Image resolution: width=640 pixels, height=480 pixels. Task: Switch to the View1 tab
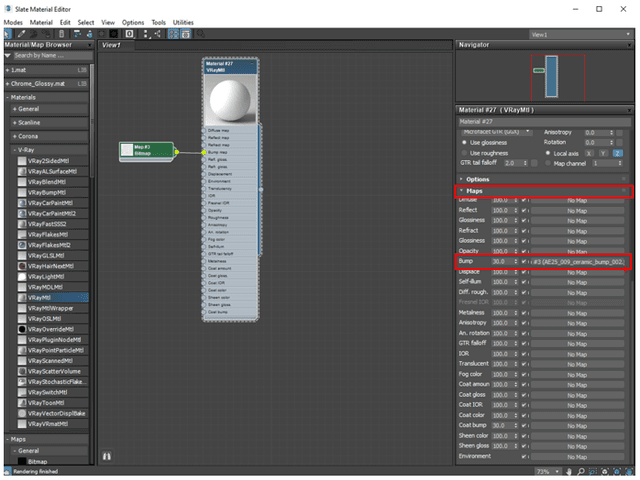(116, 45)
